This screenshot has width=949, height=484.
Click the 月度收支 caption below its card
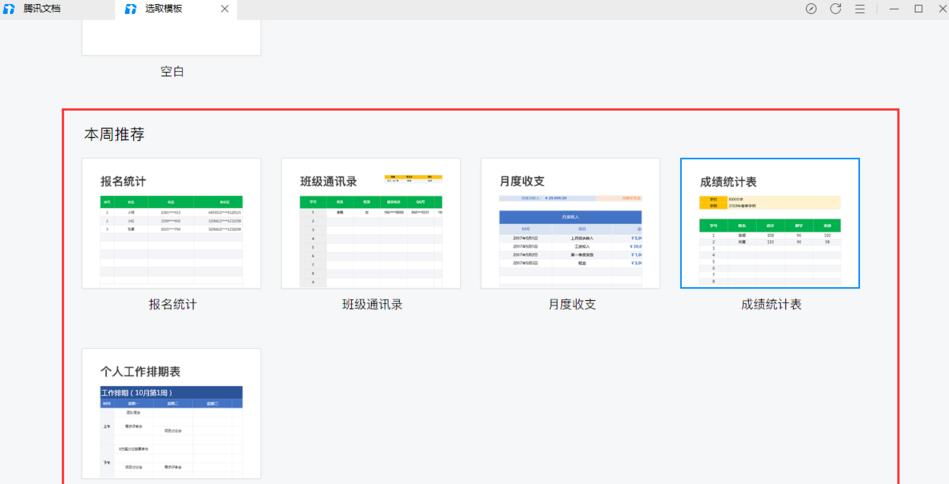572,304
